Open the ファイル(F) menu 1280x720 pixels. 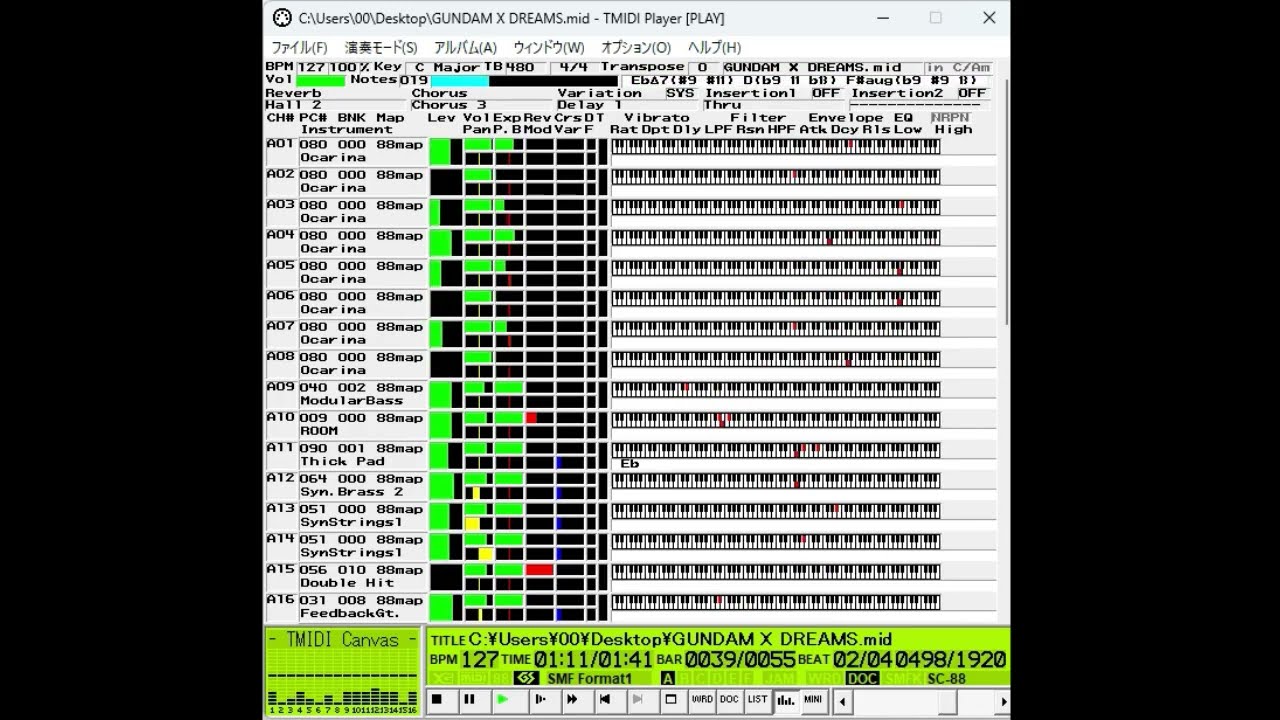click(299, 47)
